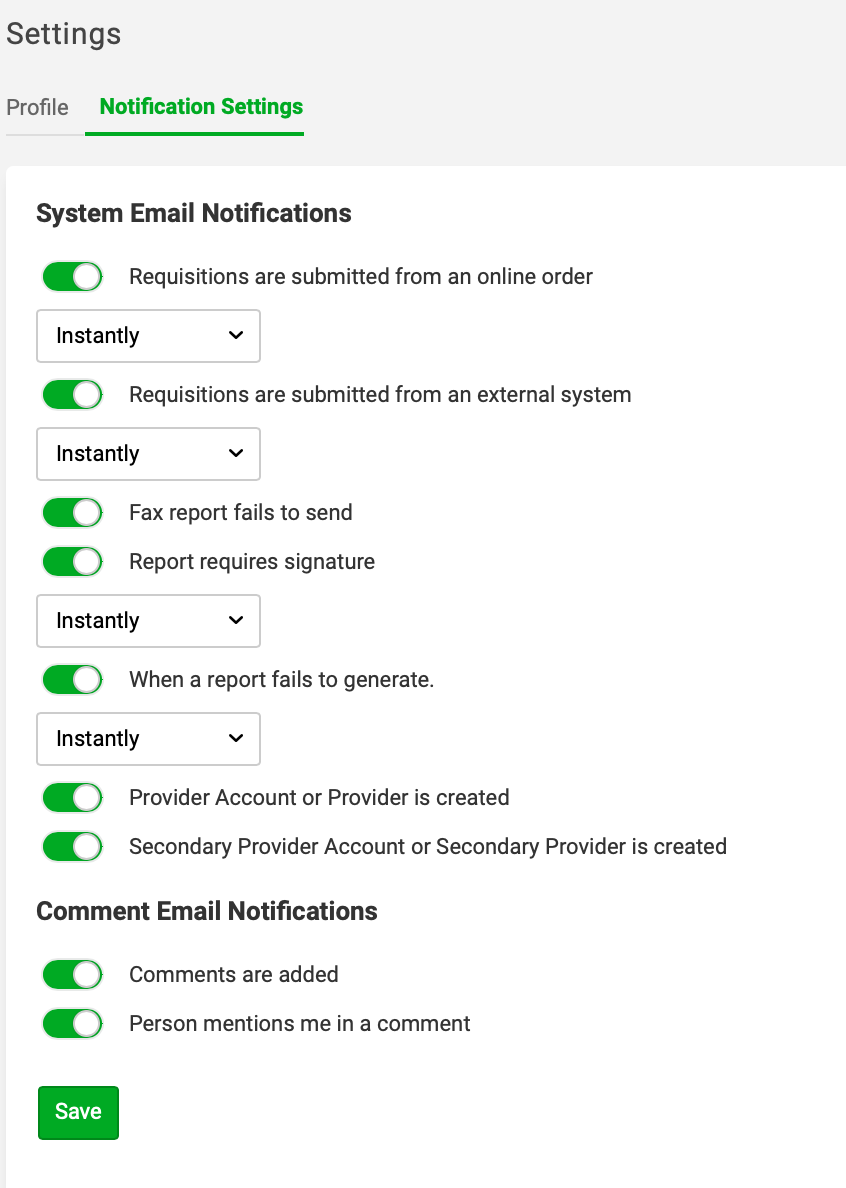Switch off the 'Report requires signature' toggle

(73, 562)
